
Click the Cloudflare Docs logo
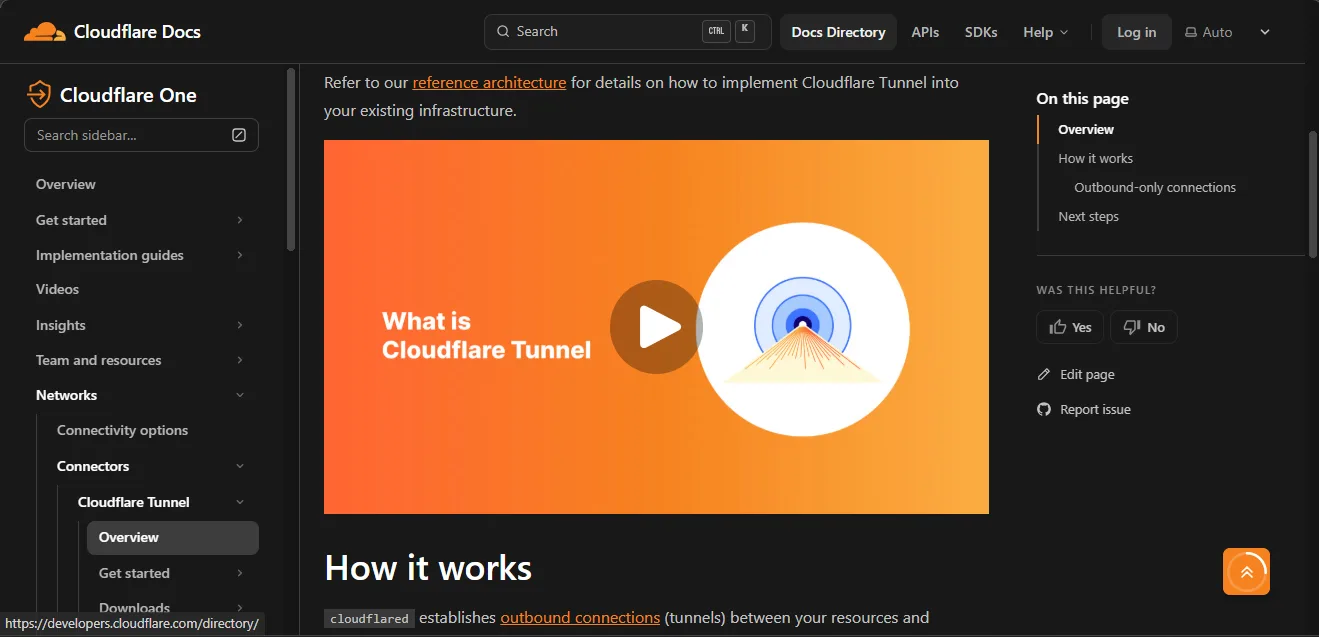[x=112, y=32]
